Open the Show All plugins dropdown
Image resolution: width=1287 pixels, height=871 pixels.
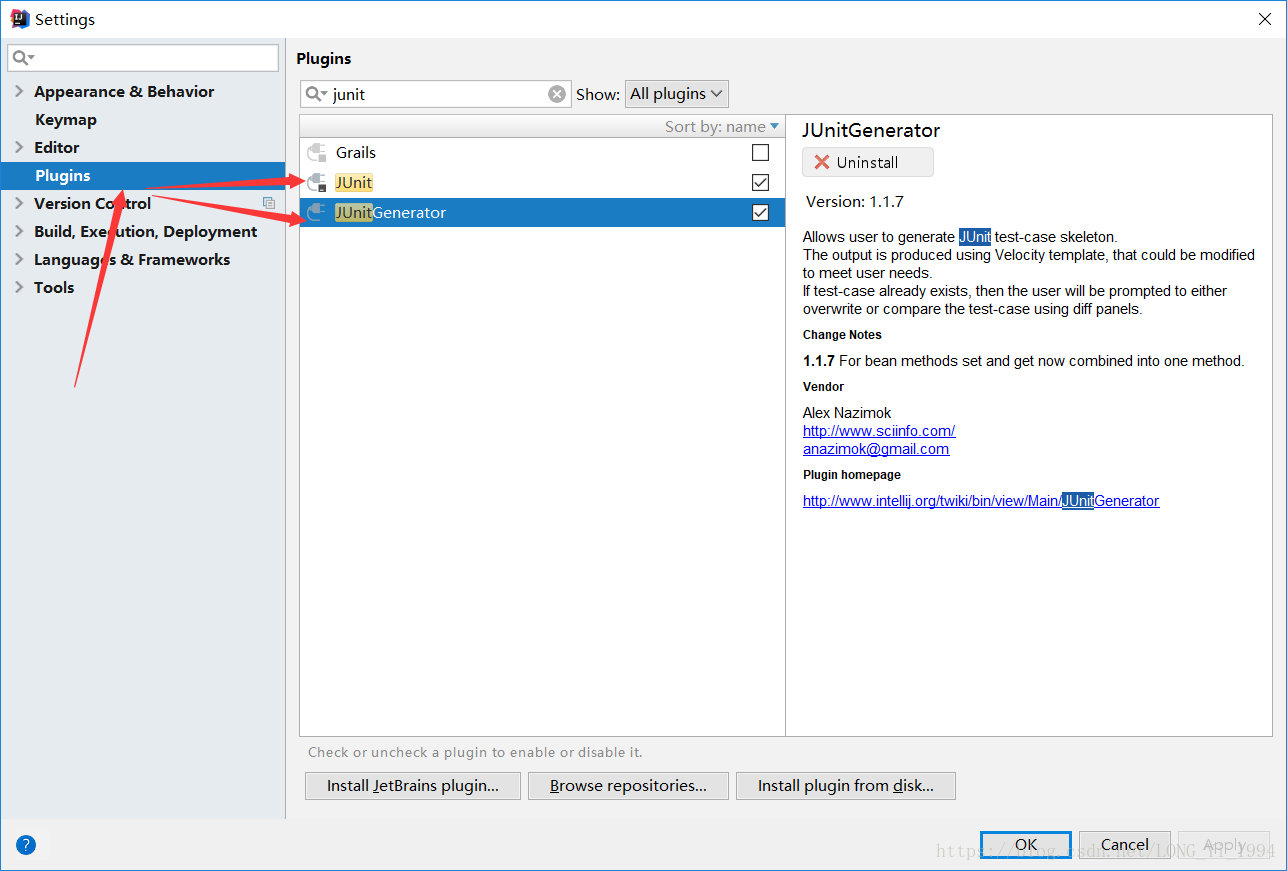pos(677,94)
